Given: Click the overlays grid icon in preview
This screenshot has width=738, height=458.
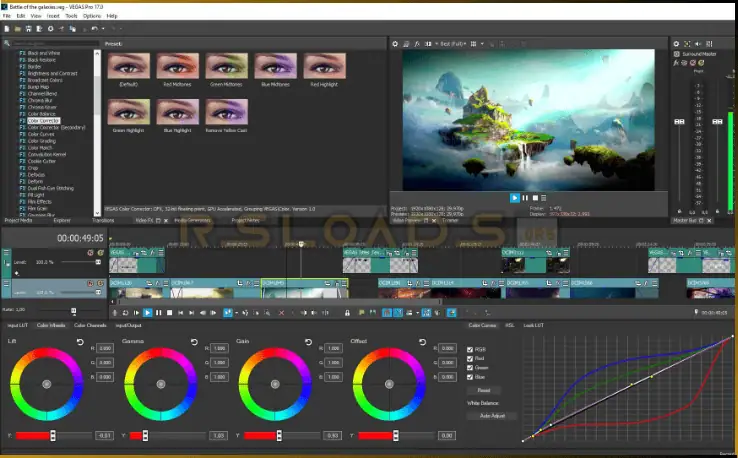Looking at the screenshot, I should [x=473, y=44].
